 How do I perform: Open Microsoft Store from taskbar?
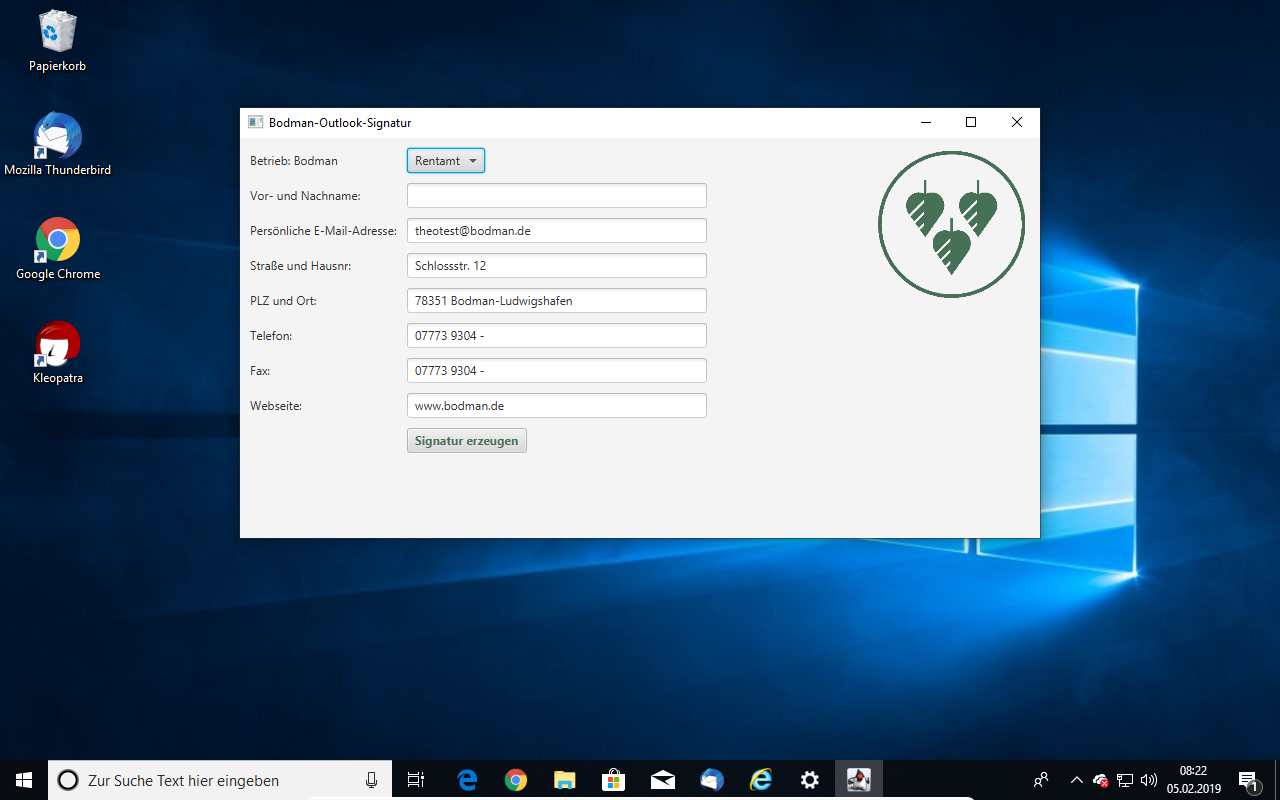tap(614, 780)
